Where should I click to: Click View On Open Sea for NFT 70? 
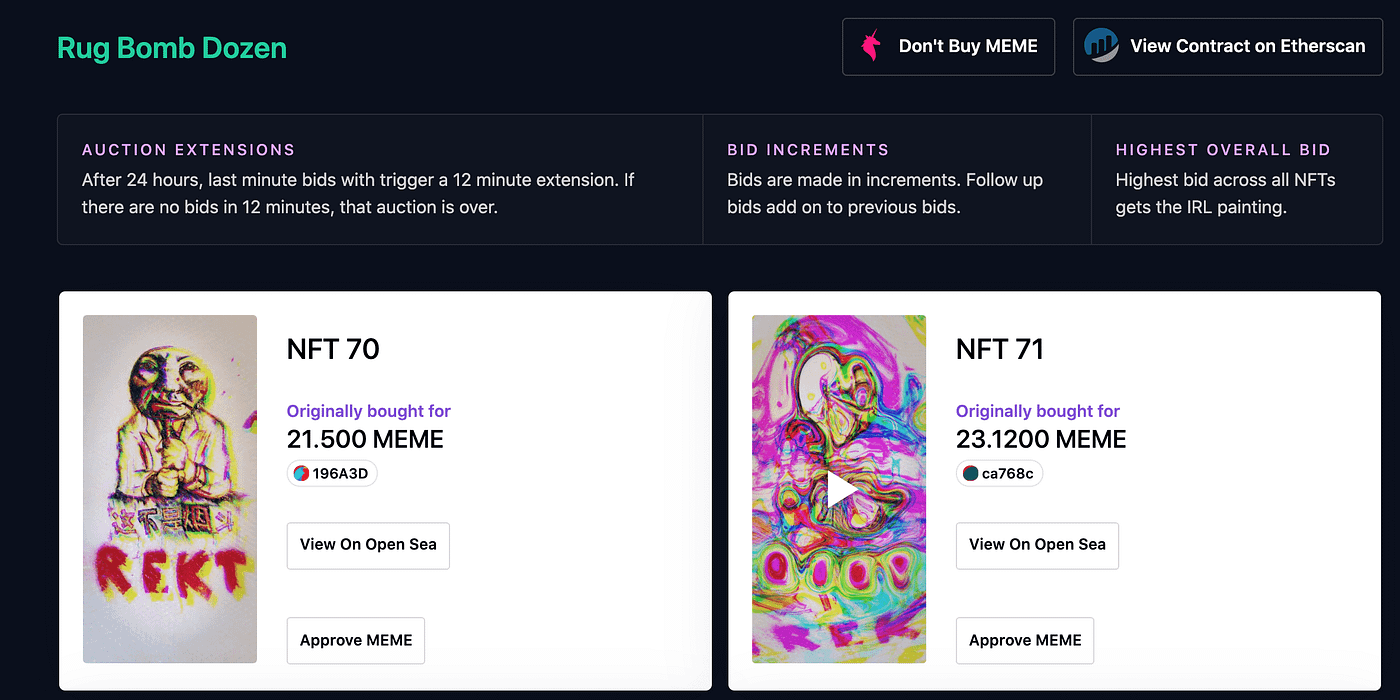(368, 545)
